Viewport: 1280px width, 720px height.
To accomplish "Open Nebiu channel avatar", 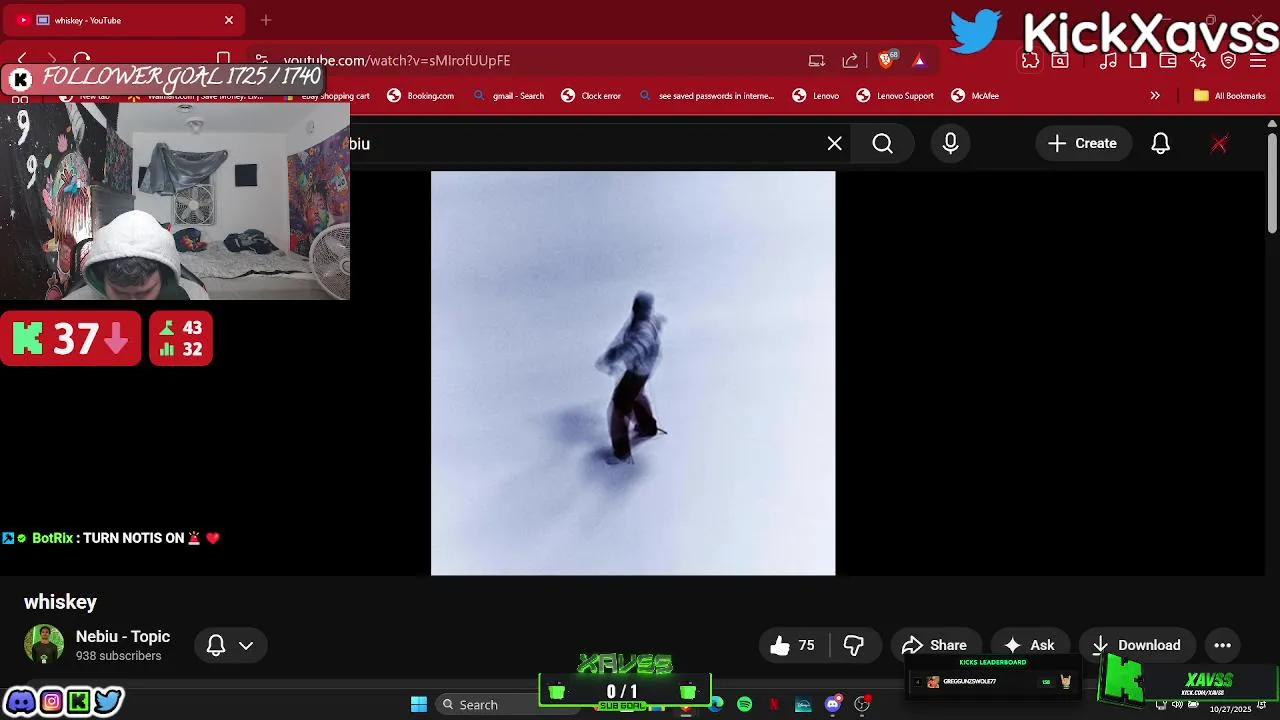I will [44, 645].
